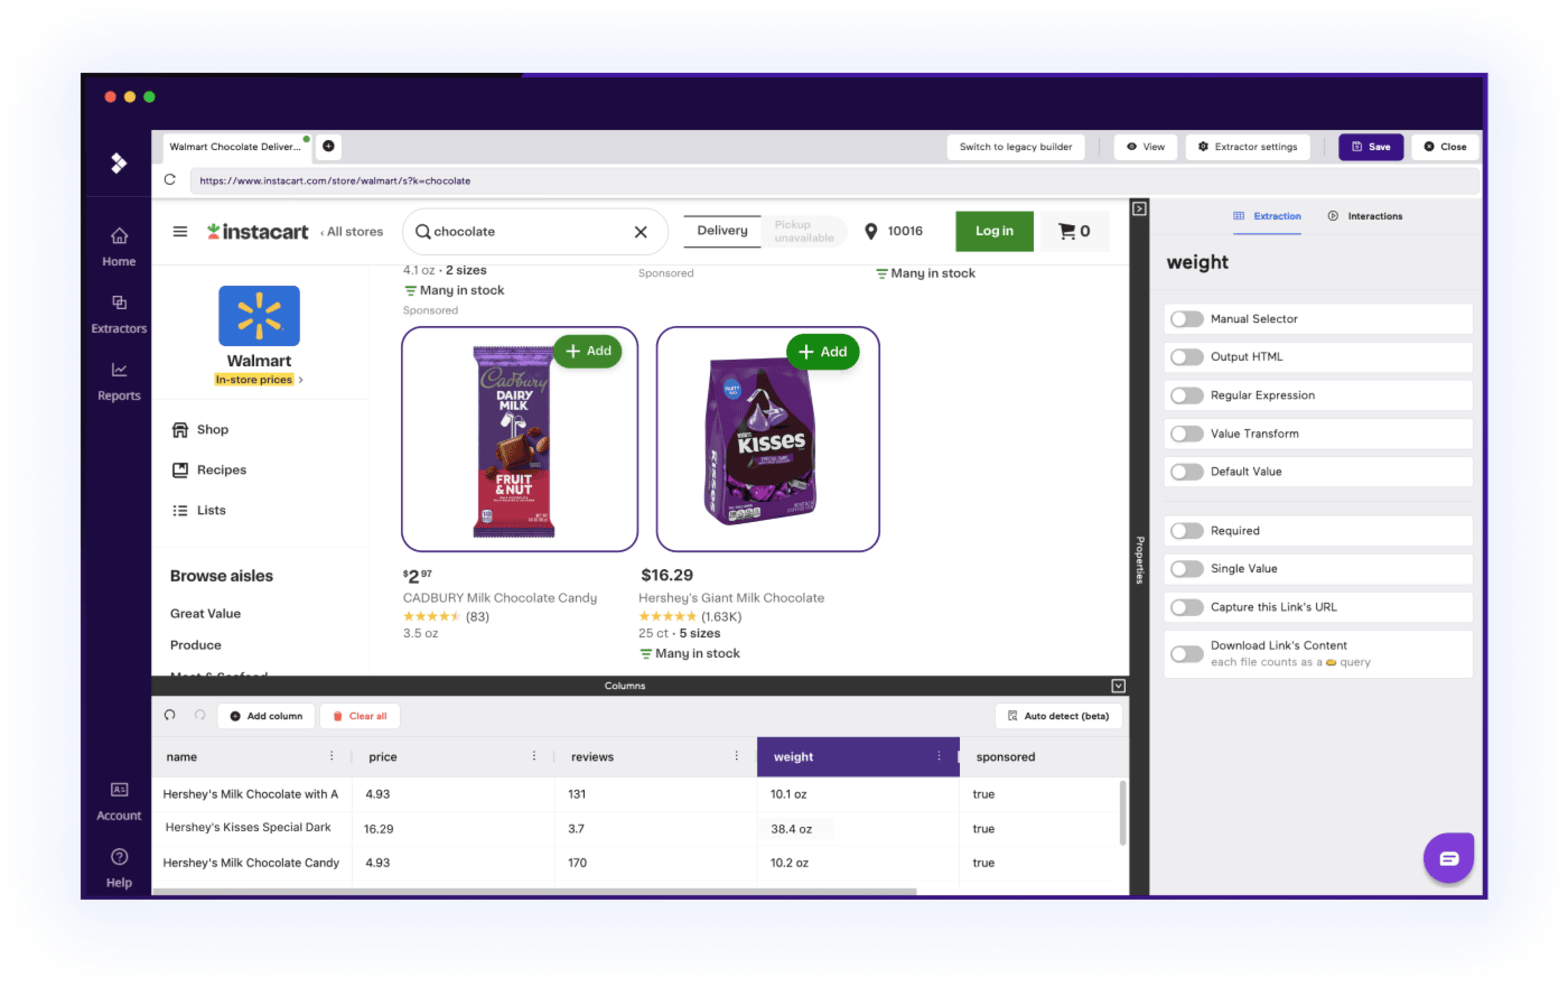Open options menu for price column
Screen dimensions: 1568x987
tap(534, 756)
